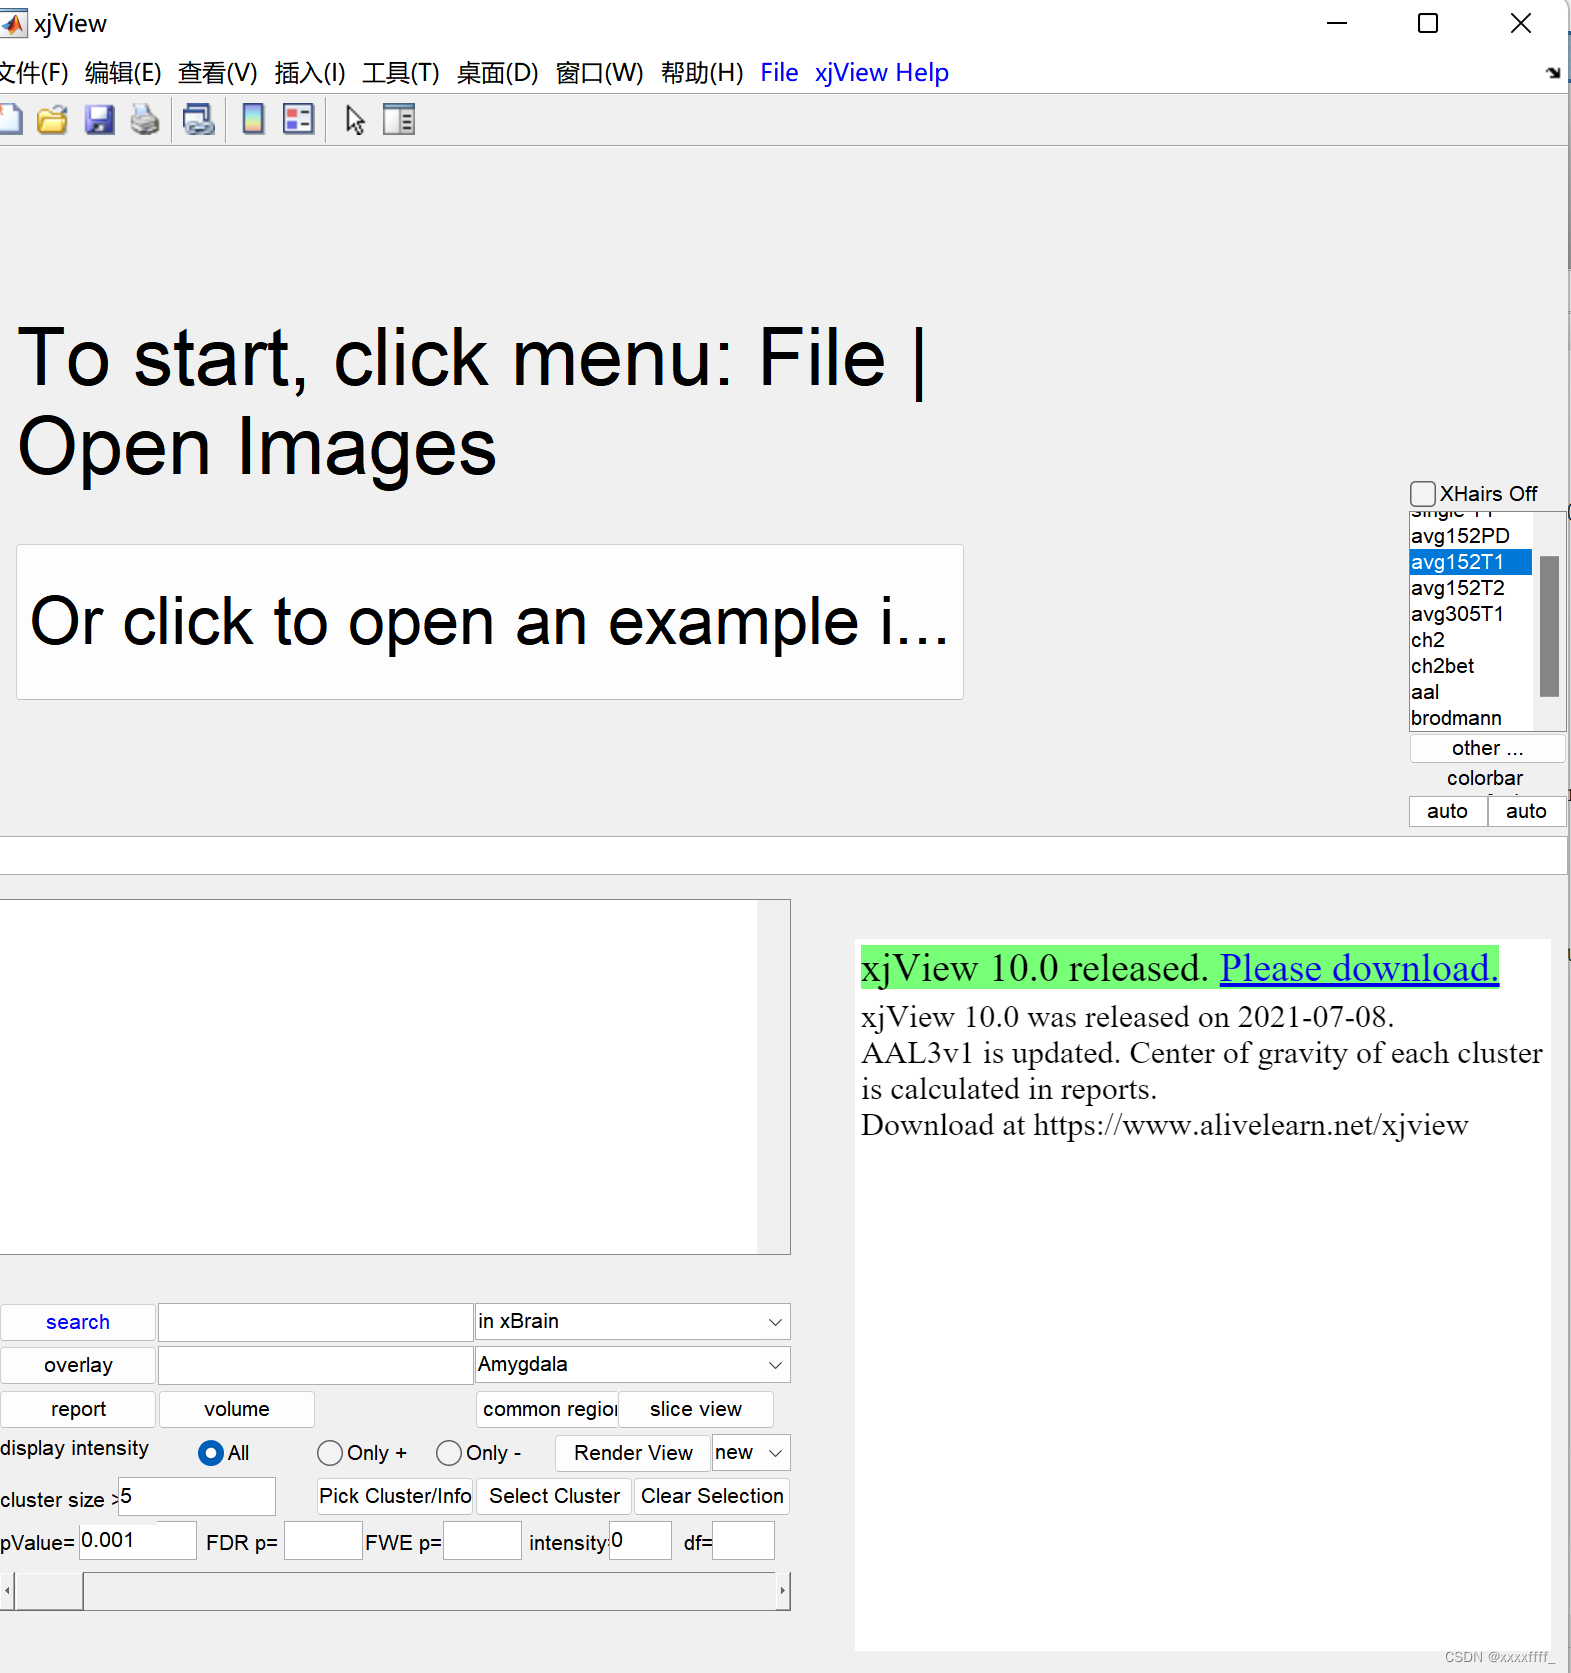Click the New Figure toolbar icon
1571x1673 pixels.
10,120
